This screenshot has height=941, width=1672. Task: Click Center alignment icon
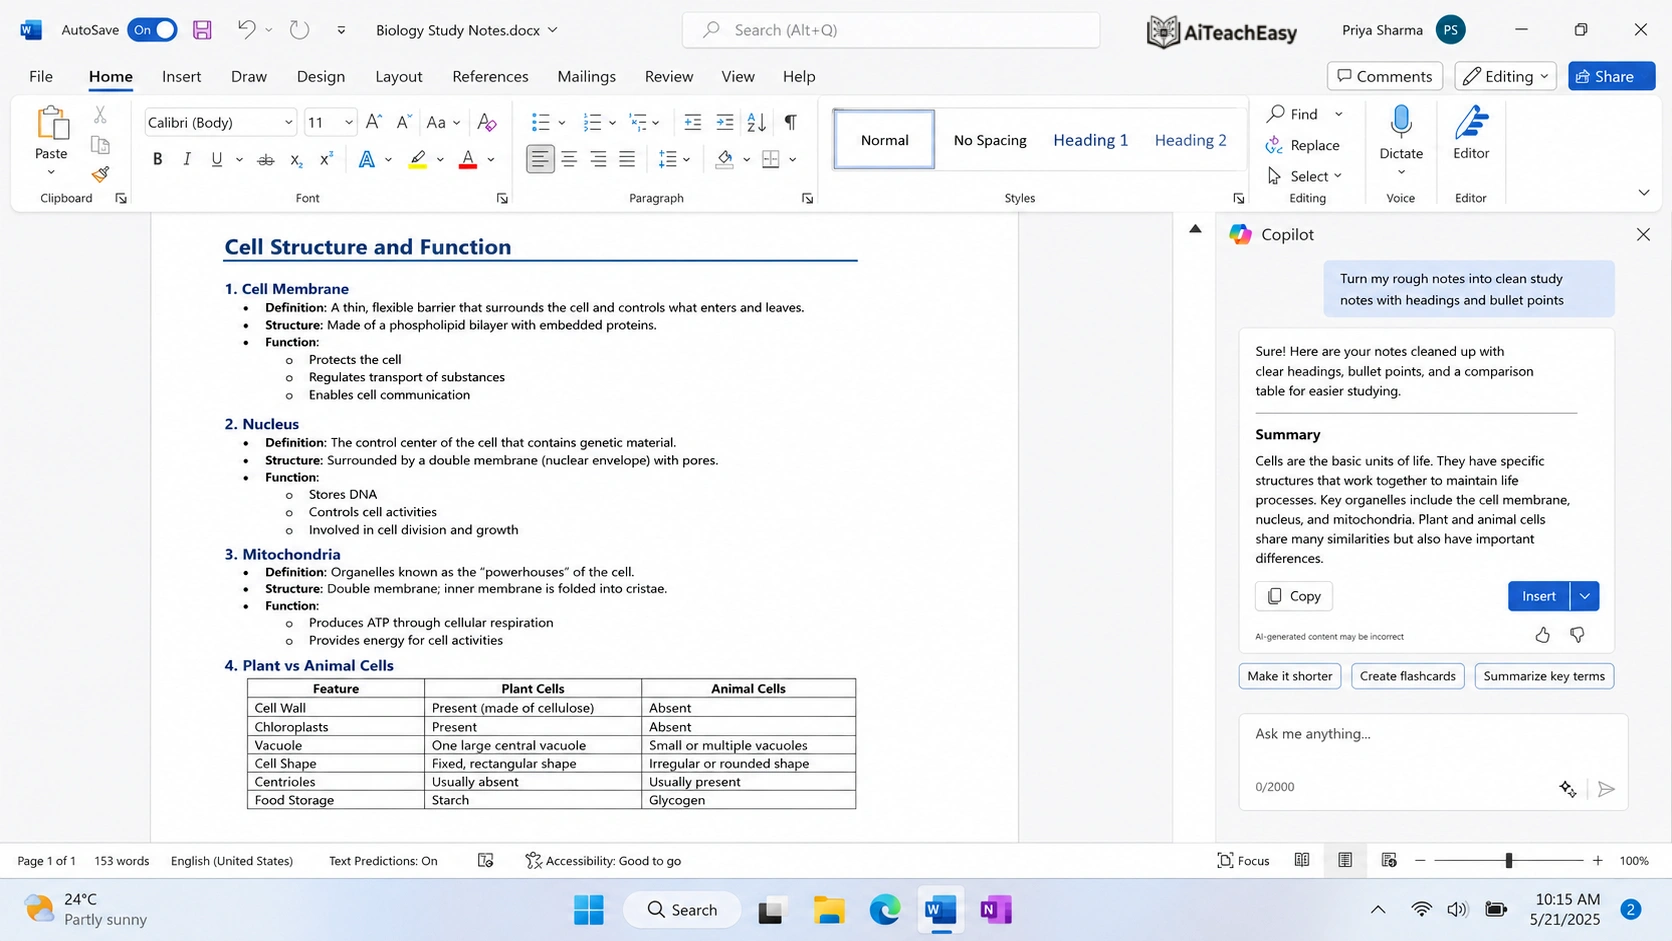(569, 159)
